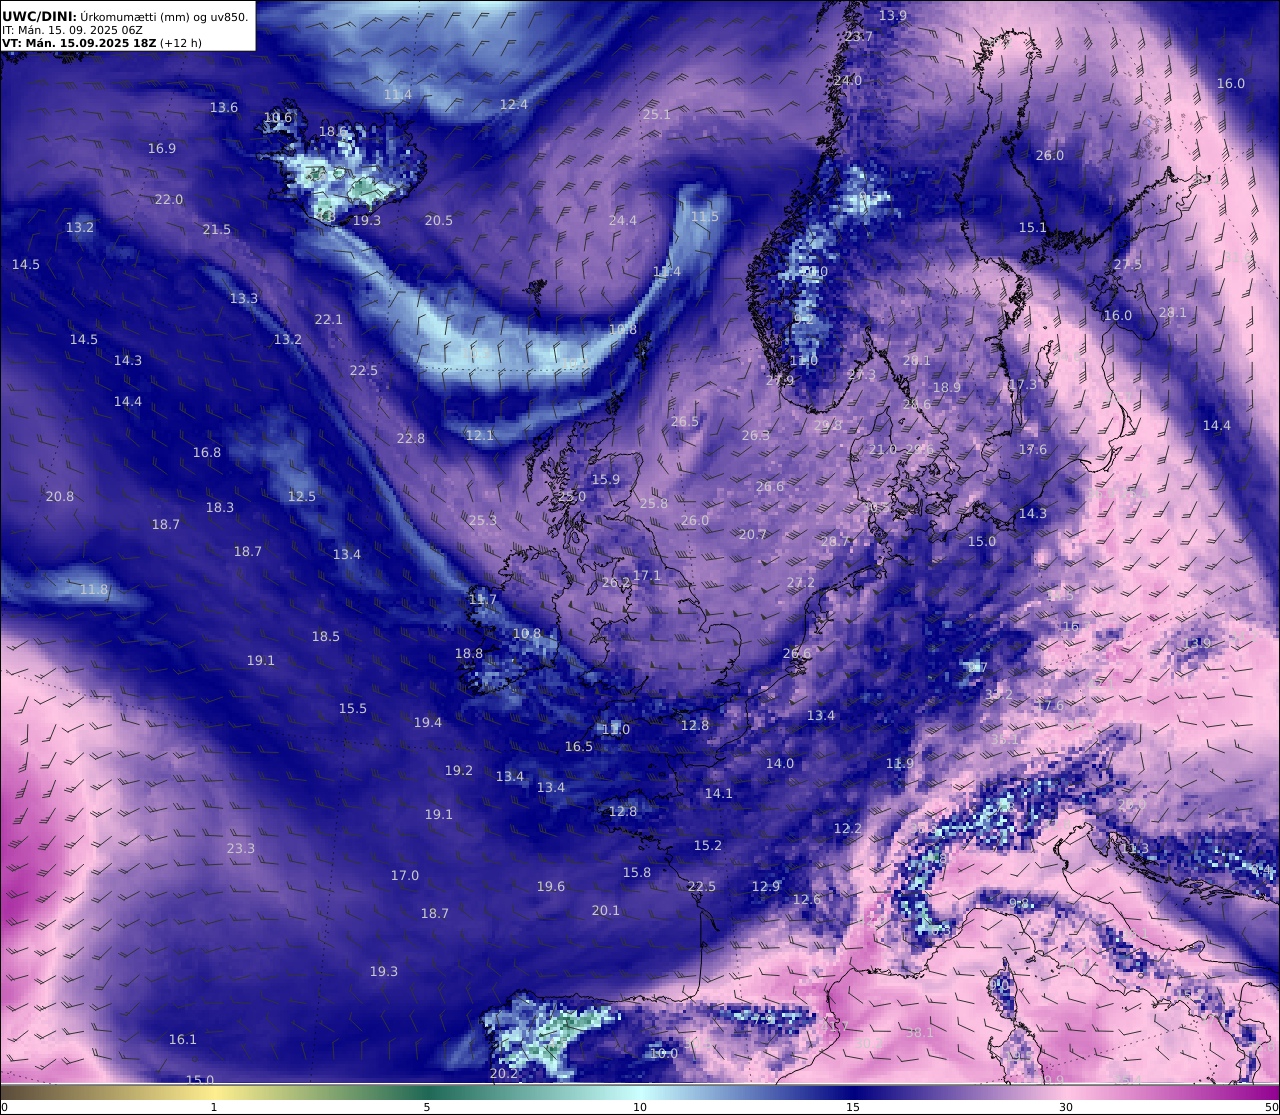Click the 30 tick on the colour scale
This screenshot has width=1280, height=1115.
(1066, 1107)
